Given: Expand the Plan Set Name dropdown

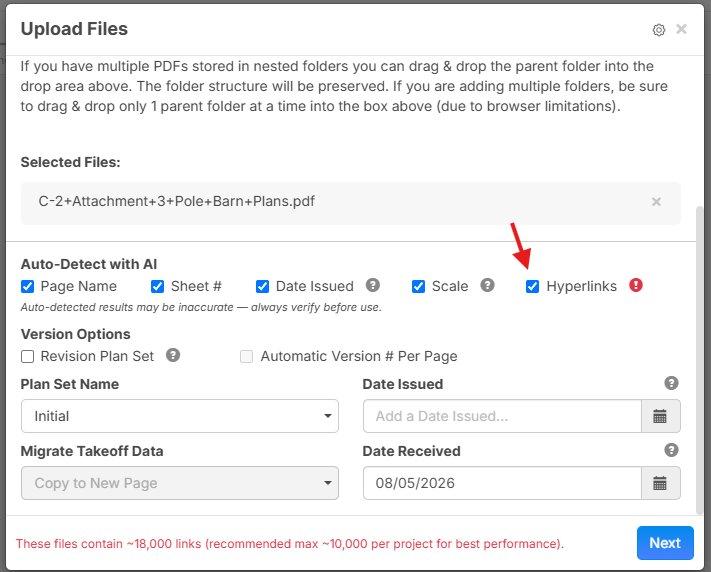Looking at the screenshot, I should (180, 416).
